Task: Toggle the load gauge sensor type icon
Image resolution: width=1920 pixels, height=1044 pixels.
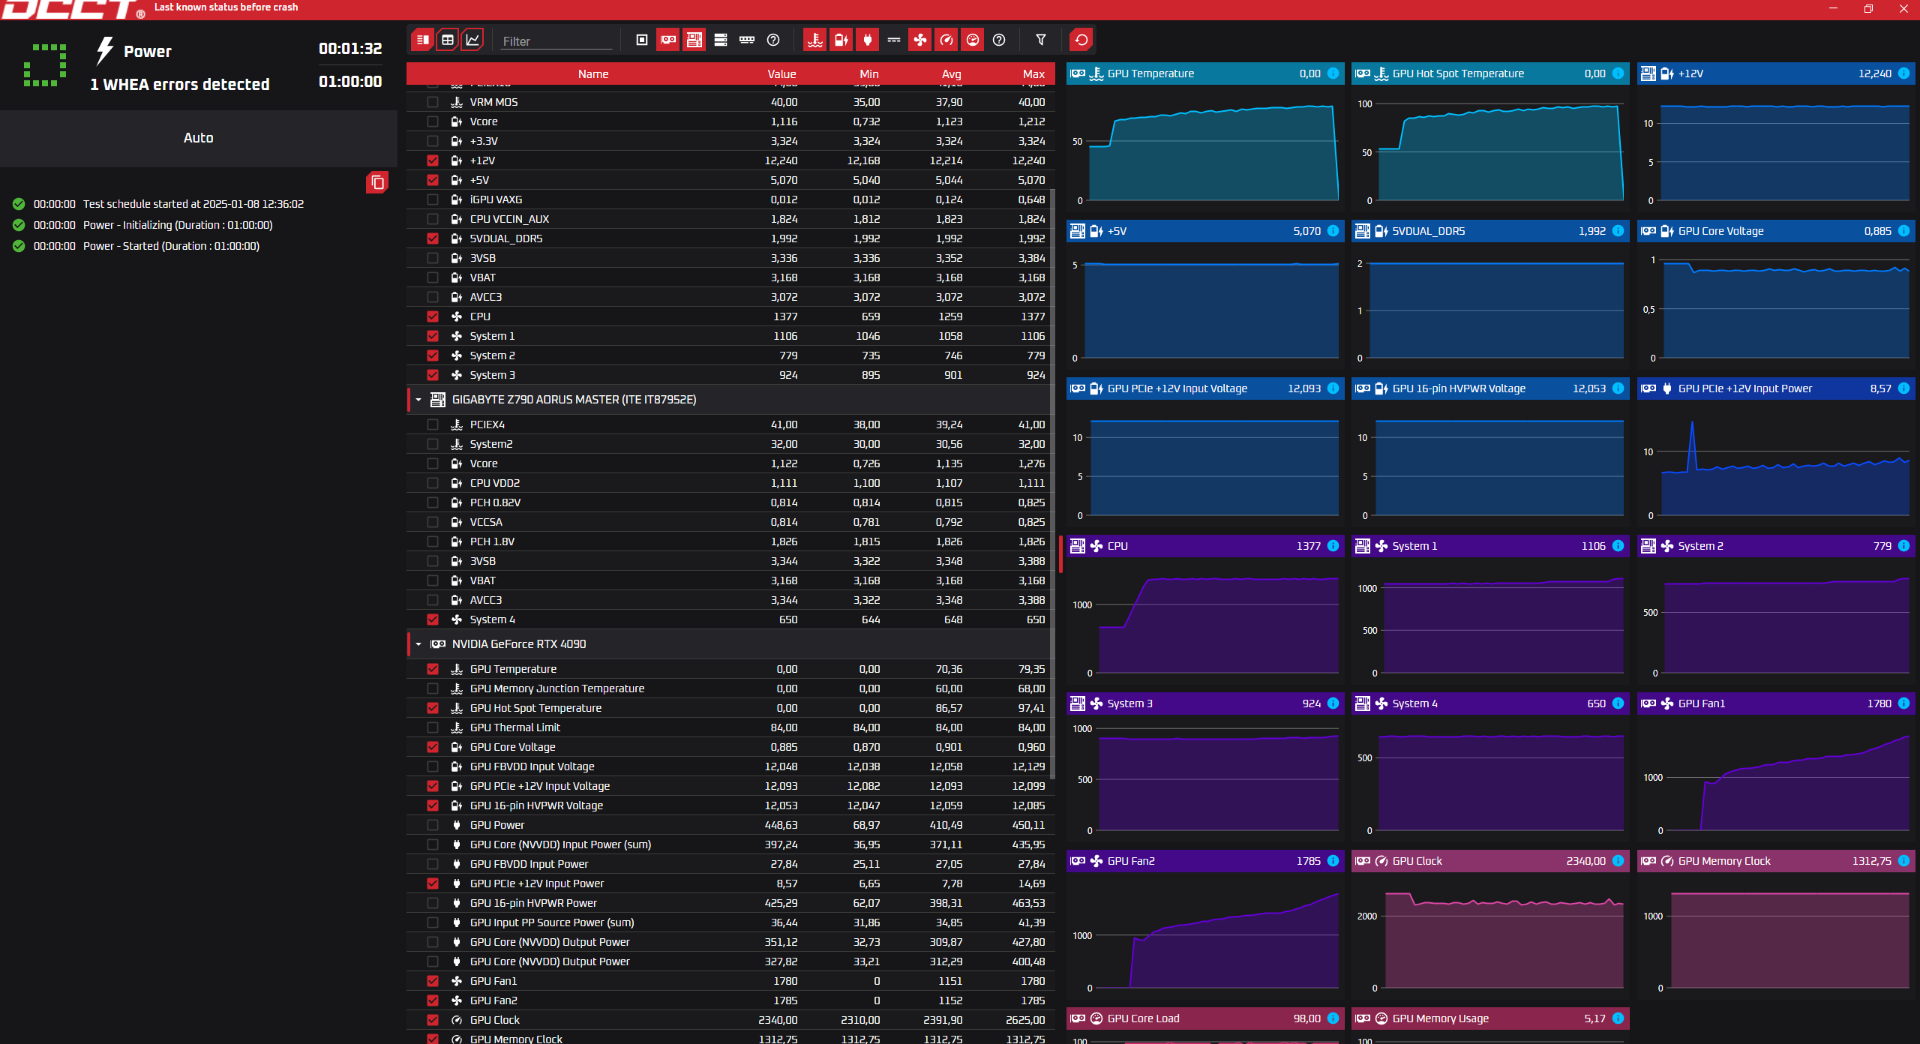Action: (x=972, y=40)
